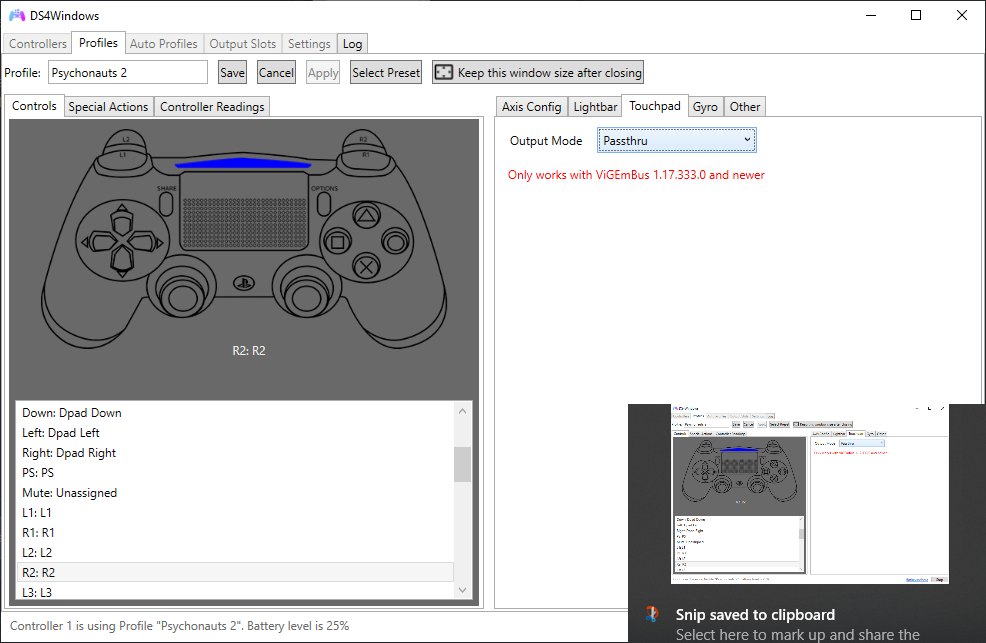The height and width of the screenshot is (643, 986).
Task: Click the Cross button on the controller image
Action: pos(367,267)
